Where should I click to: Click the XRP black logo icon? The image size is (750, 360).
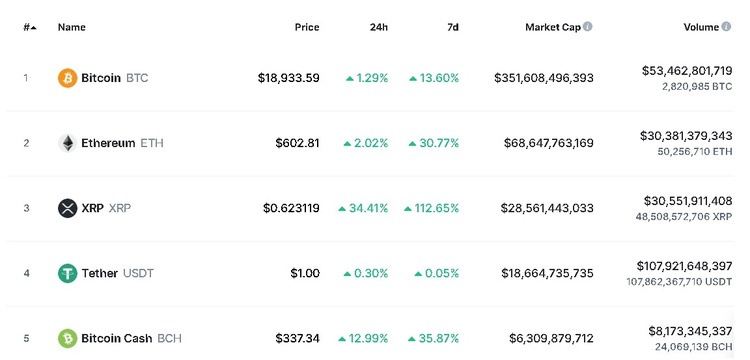coord(67,208)
